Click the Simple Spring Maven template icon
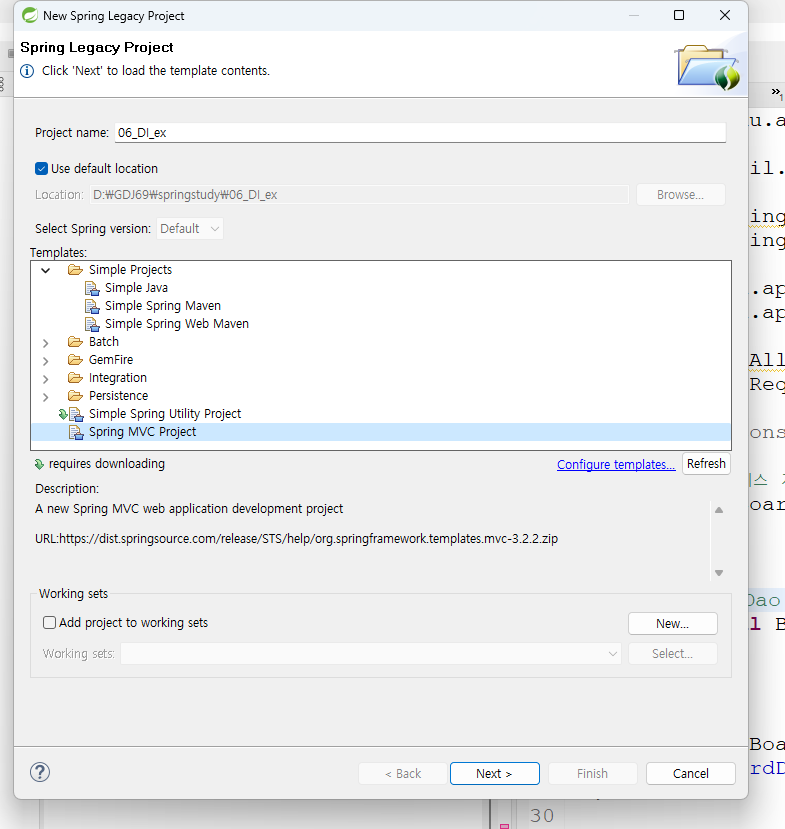The height and width of the screenshot is (829, 785). (92, 306)
